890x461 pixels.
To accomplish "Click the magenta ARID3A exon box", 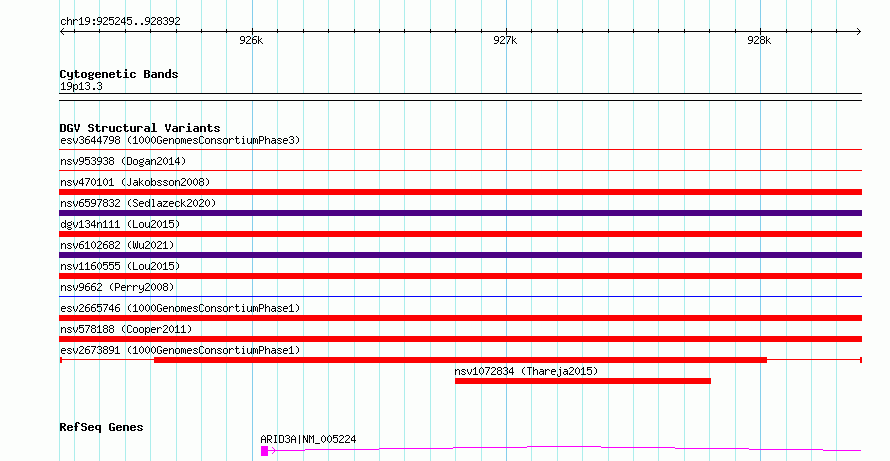I will [x=265, y=451].
